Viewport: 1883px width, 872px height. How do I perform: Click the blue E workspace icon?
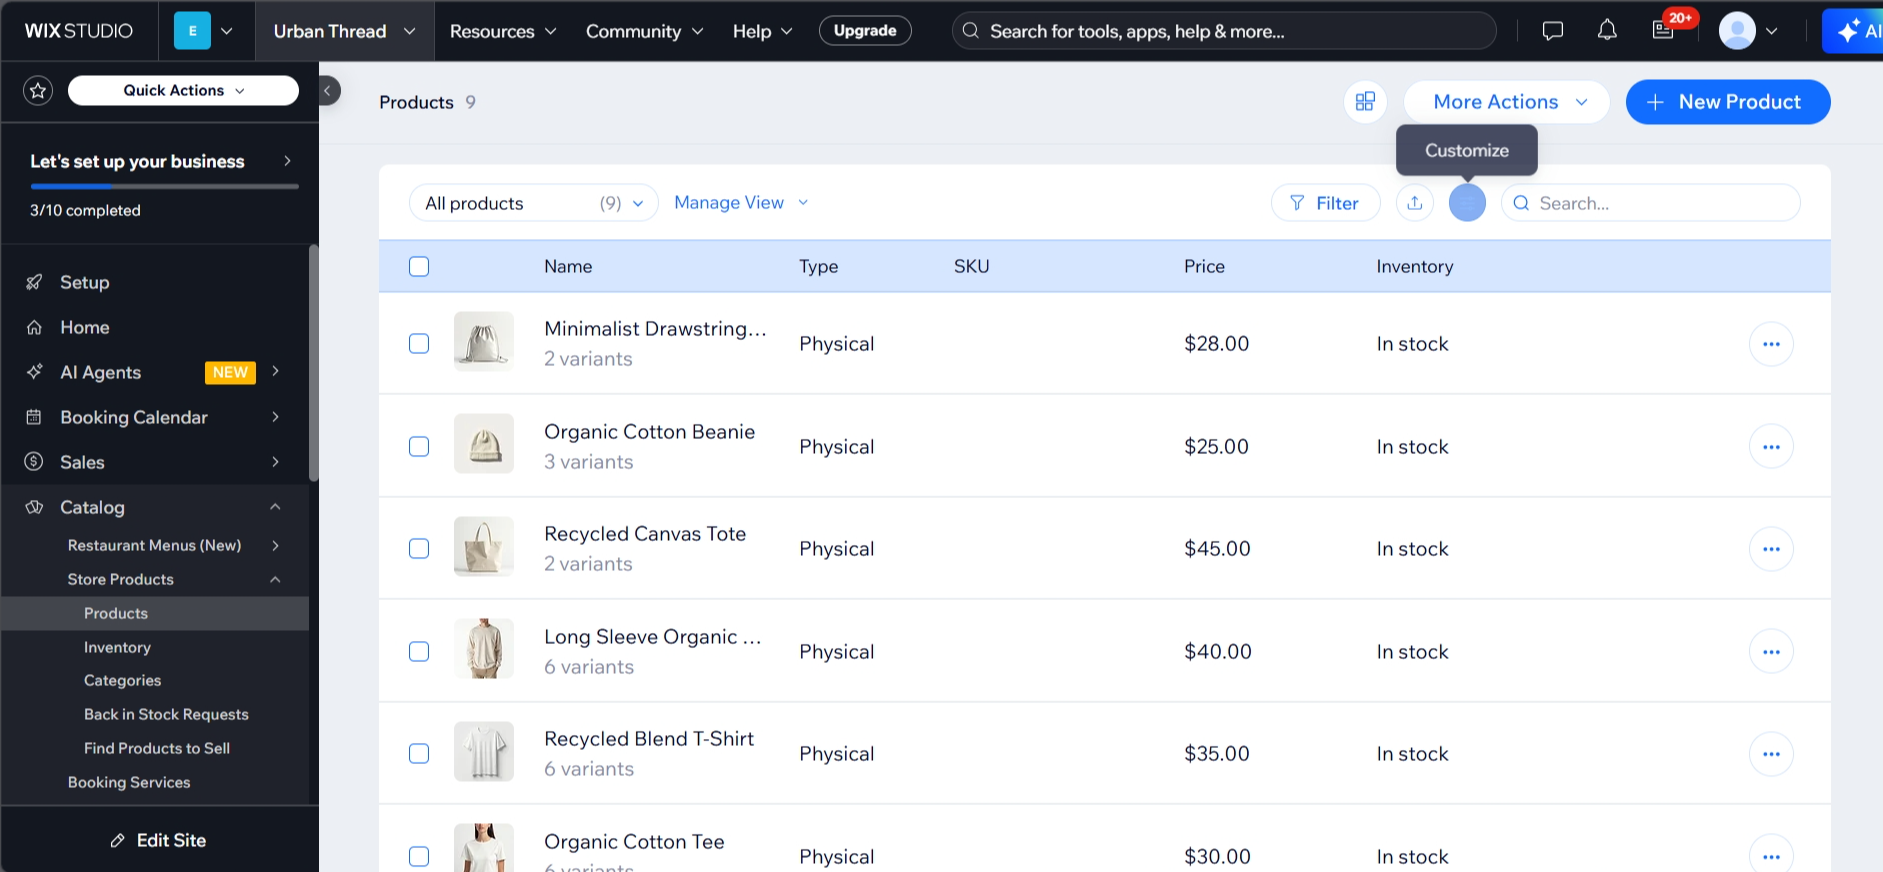click(x=192, y=31)
